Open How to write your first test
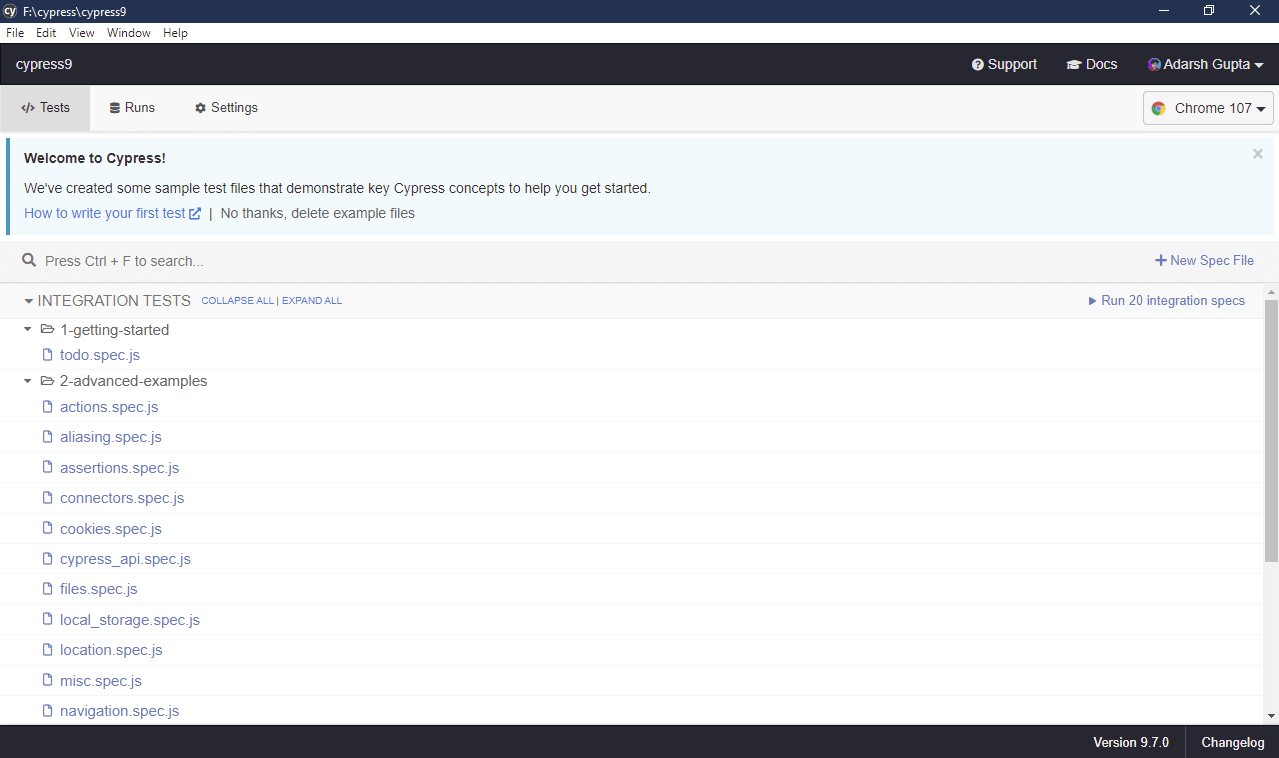Viewport: 1279px width, 758px height. pyautogui.click(x=105, y=213)
